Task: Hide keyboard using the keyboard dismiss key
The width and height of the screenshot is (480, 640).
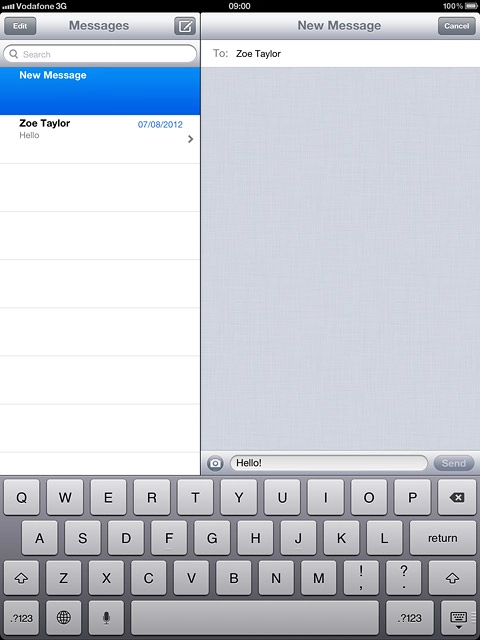Action: tap(458, 619)
